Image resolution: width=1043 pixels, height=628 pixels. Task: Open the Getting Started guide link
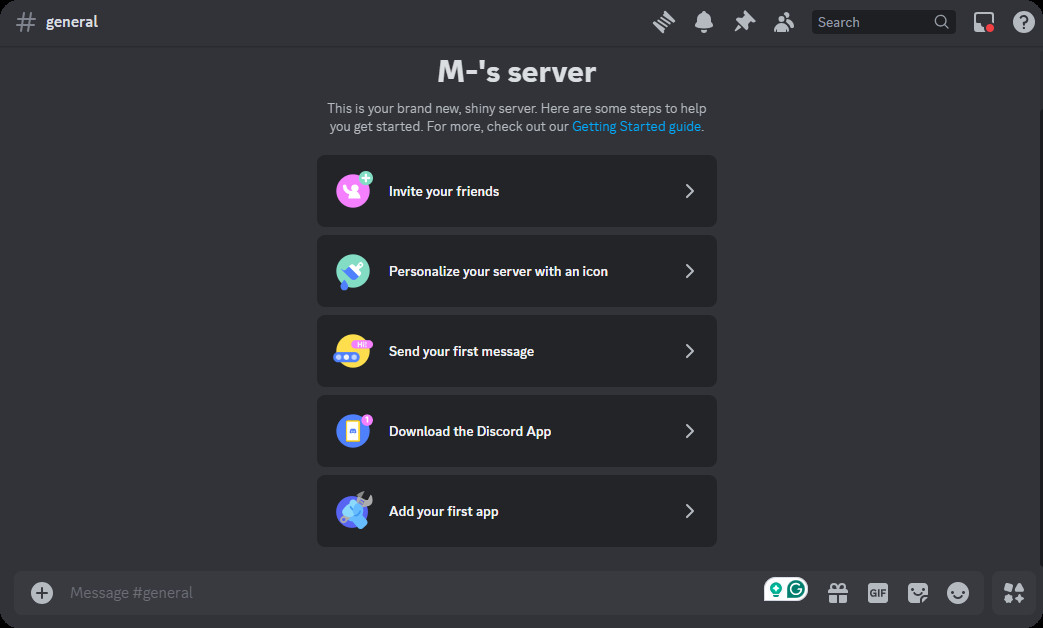pos(636,126)
